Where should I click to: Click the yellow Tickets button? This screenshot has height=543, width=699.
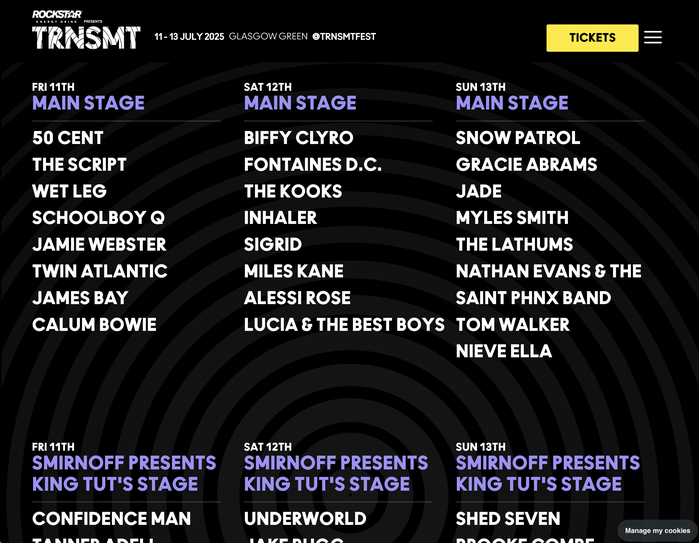click(592, 38)
